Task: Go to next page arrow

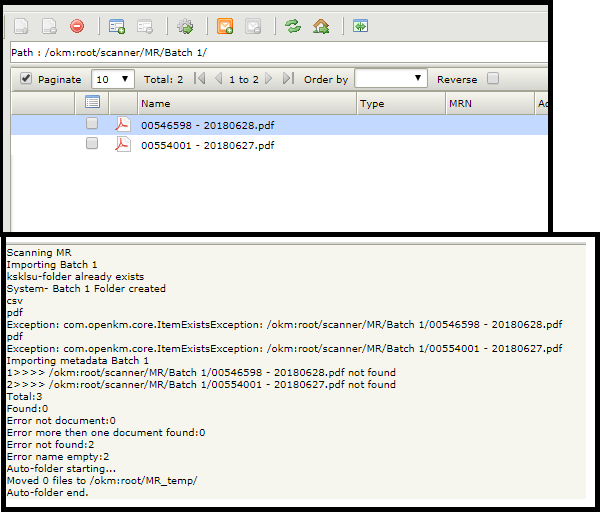Action: [x=270, y=79]
